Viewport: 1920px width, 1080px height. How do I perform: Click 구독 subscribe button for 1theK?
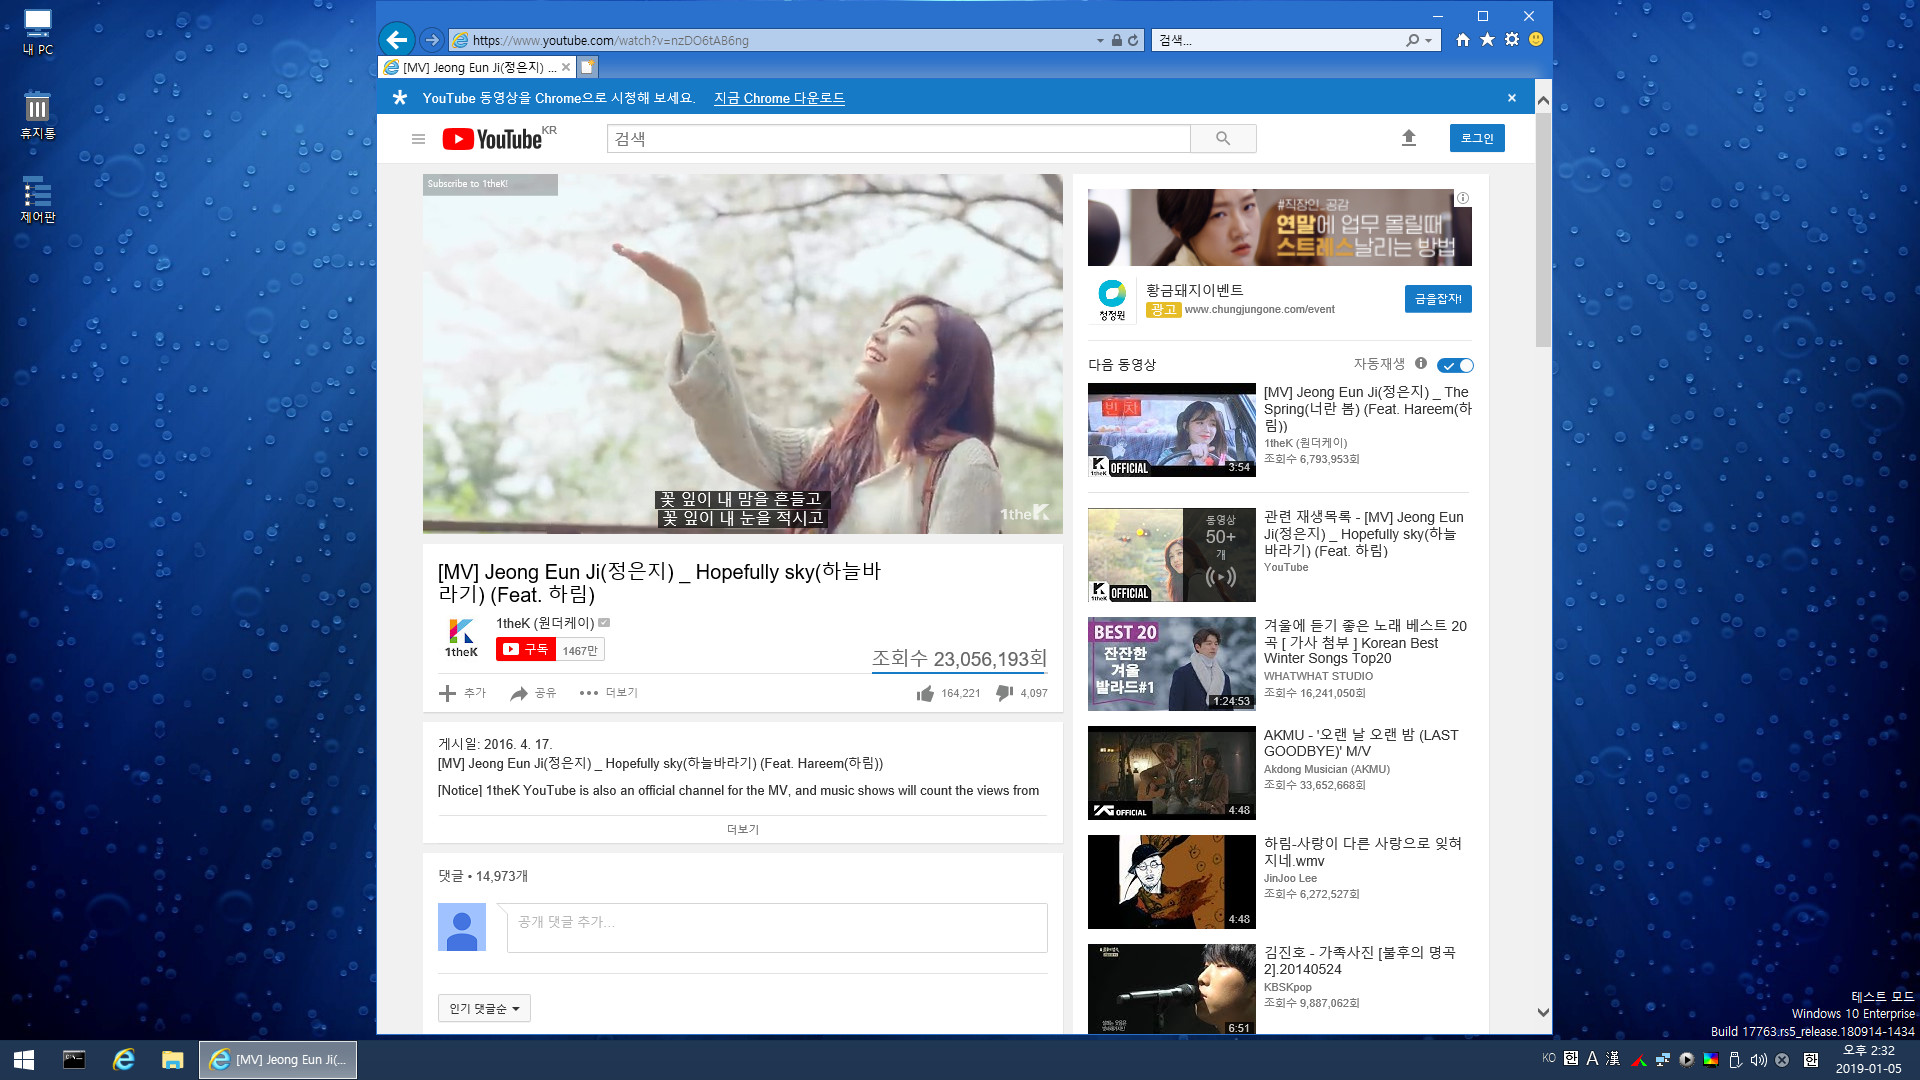[525, 649]
